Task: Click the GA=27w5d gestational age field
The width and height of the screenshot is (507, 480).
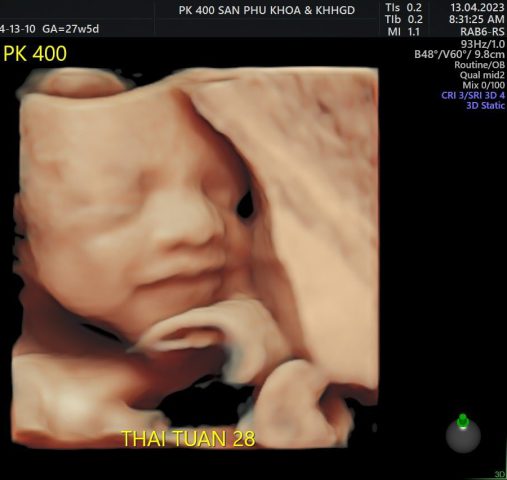Action: 71,29
